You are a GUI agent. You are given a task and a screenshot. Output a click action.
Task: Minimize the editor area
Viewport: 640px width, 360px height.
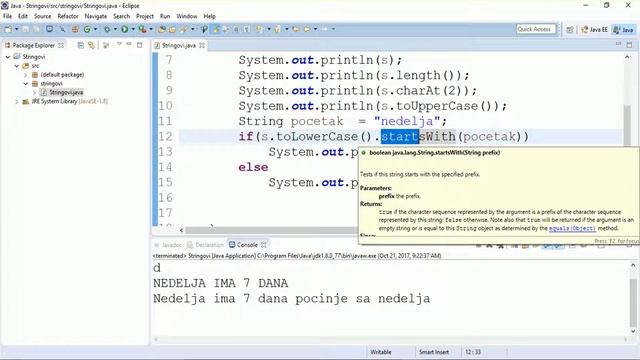tap(618, 44)
